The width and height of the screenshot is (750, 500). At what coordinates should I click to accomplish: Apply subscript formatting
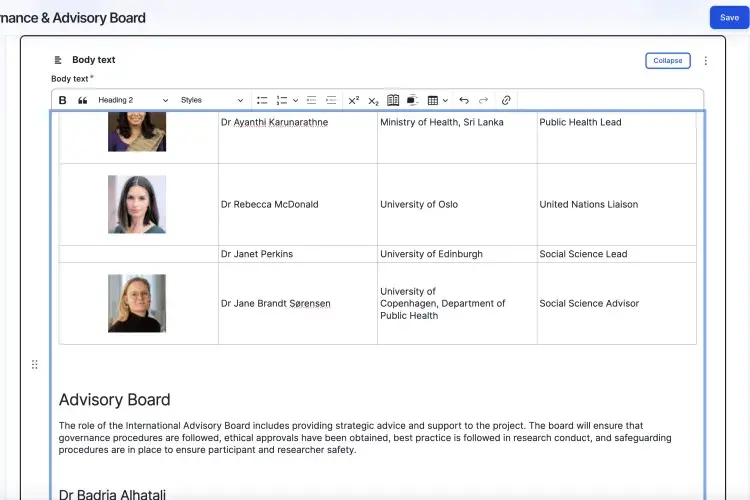(x=373, y=100)
